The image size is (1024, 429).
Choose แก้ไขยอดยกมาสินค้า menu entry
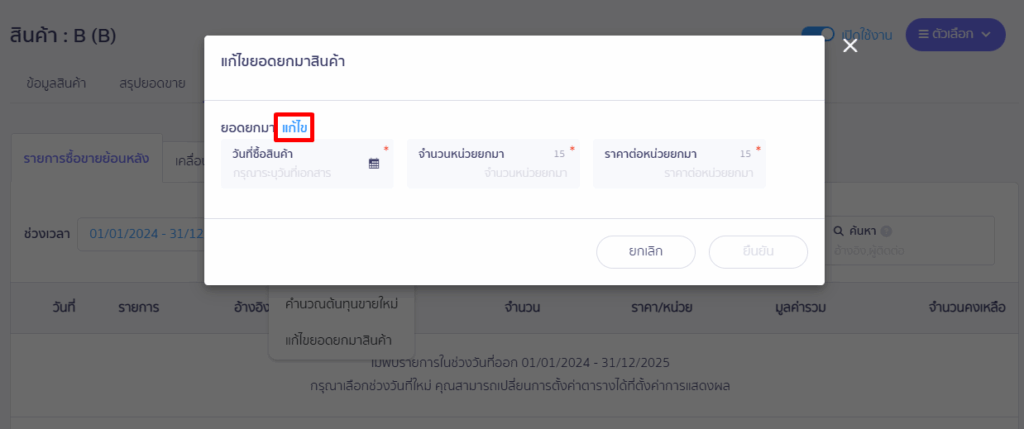[338, 340]
